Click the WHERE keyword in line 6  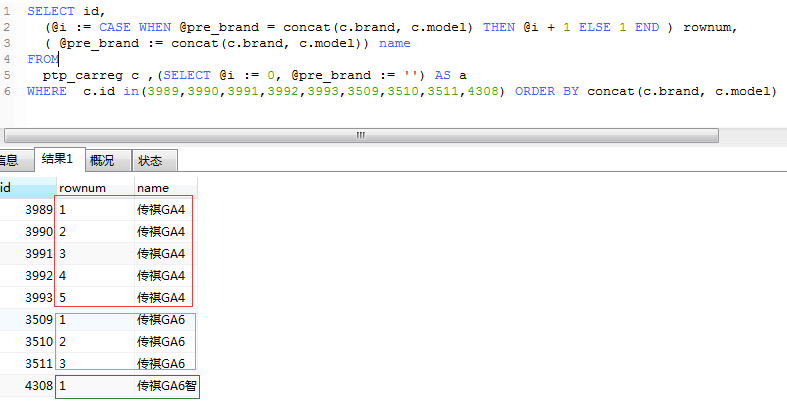coord(47,91)
